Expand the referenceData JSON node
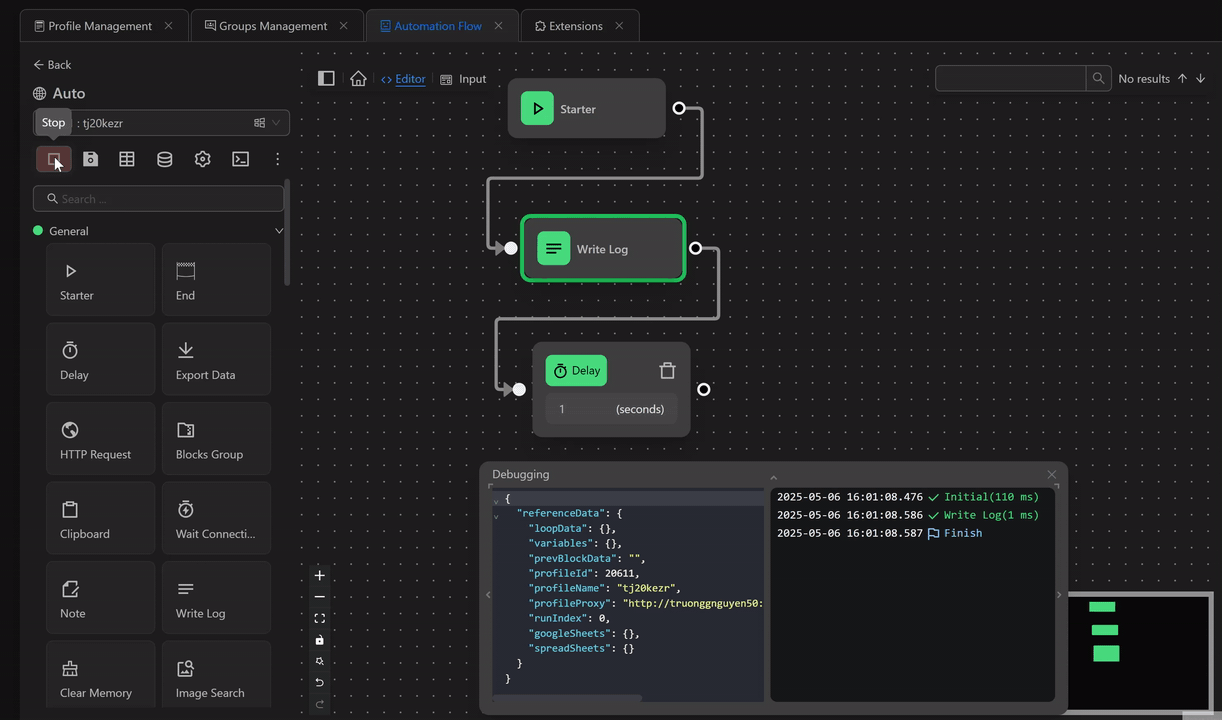1222x720 pixels. click(x=495, y=513)
